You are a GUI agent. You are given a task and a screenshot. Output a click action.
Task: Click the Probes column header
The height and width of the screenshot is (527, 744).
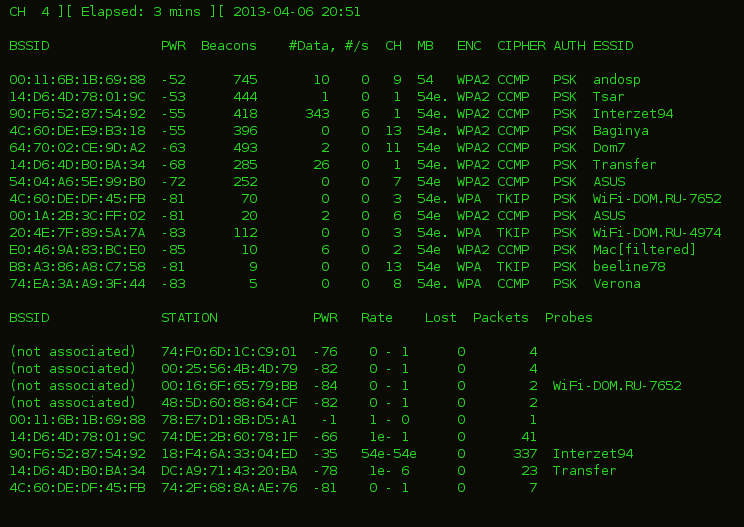569,318
